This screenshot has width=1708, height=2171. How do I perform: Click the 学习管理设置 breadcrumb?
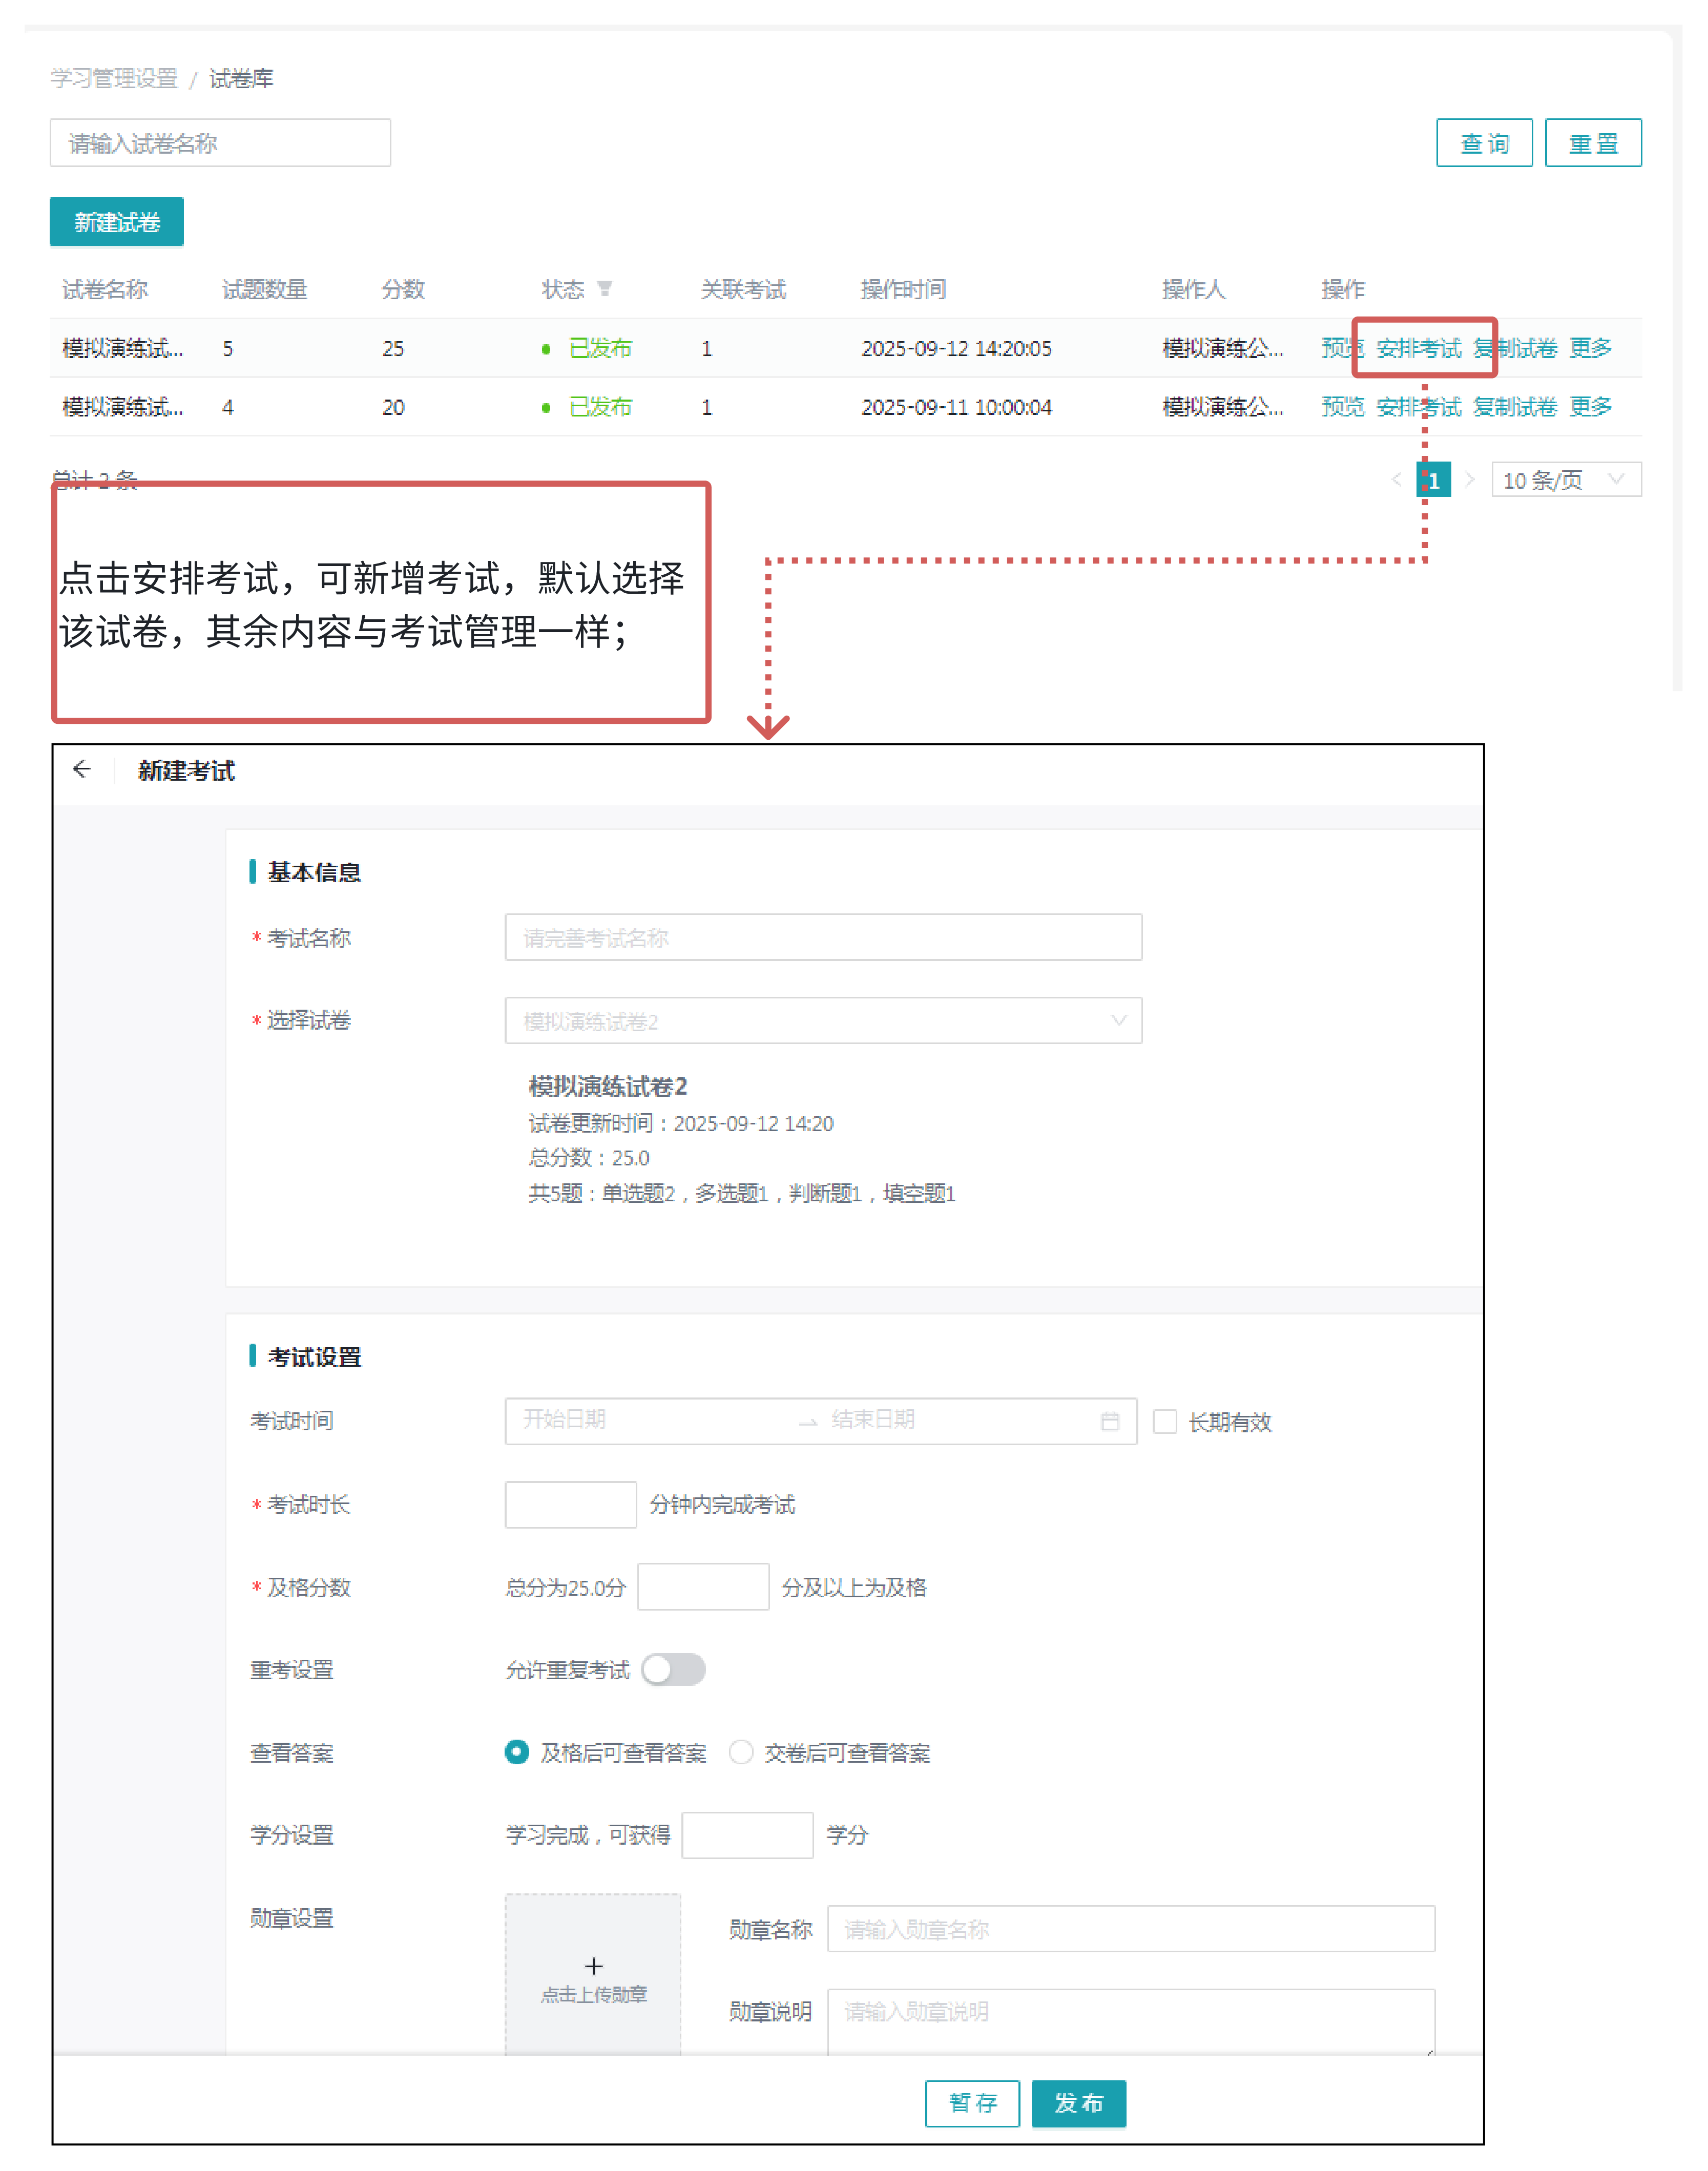[x=113, y=78]
